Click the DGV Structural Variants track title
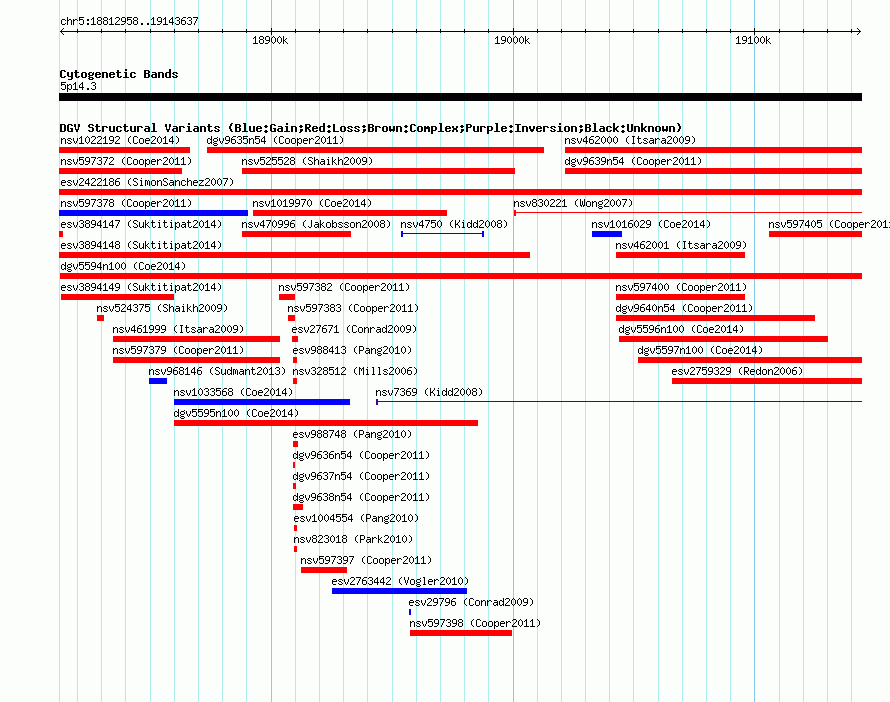 pyautogui.click(x=371, y=128)
